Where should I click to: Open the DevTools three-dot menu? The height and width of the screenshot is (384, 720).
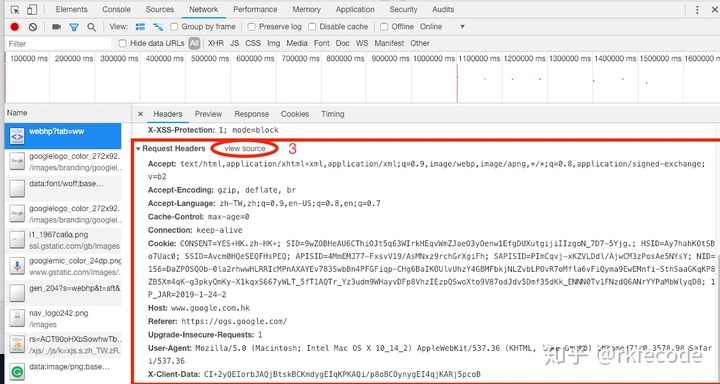698,10
